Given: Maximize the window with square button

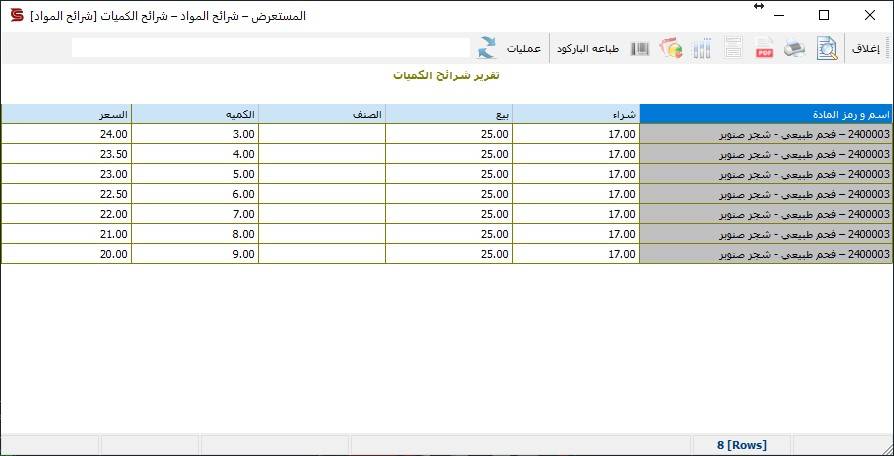Looking at the screenshot, I should [823, 15].
